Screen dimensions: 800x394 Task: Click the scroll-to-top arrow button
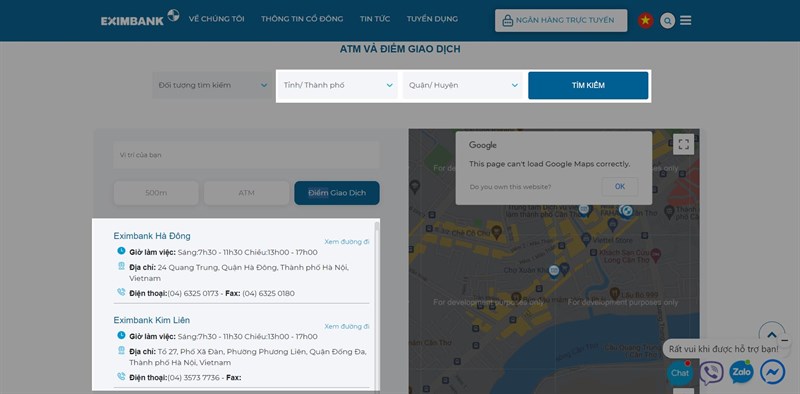click(772, 334)
